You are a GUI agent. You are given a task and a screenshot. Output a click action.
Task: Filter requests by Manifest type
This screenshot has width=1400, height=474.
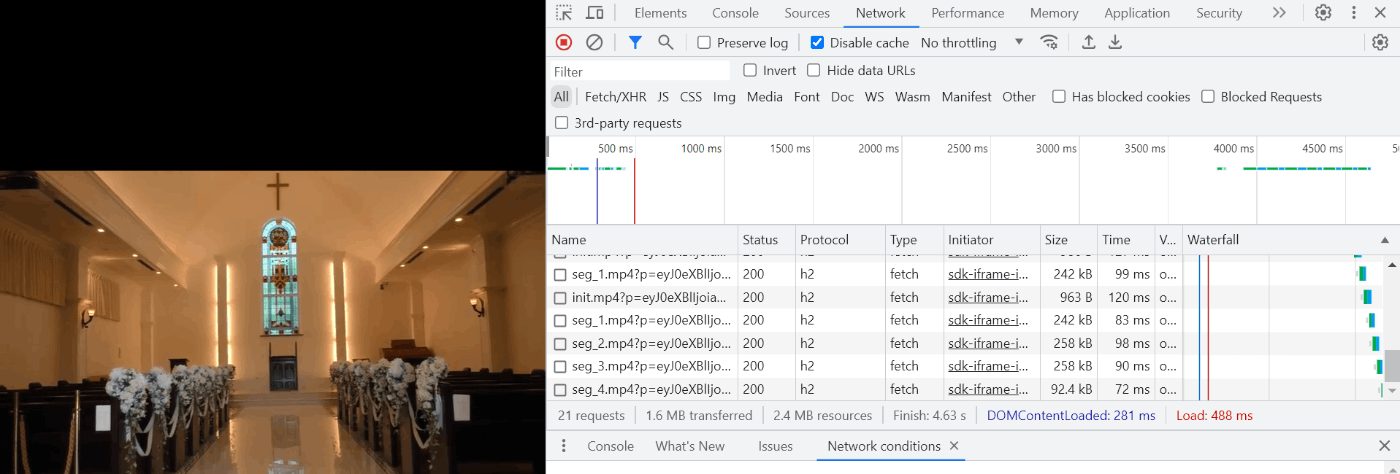tap(966, 97)
